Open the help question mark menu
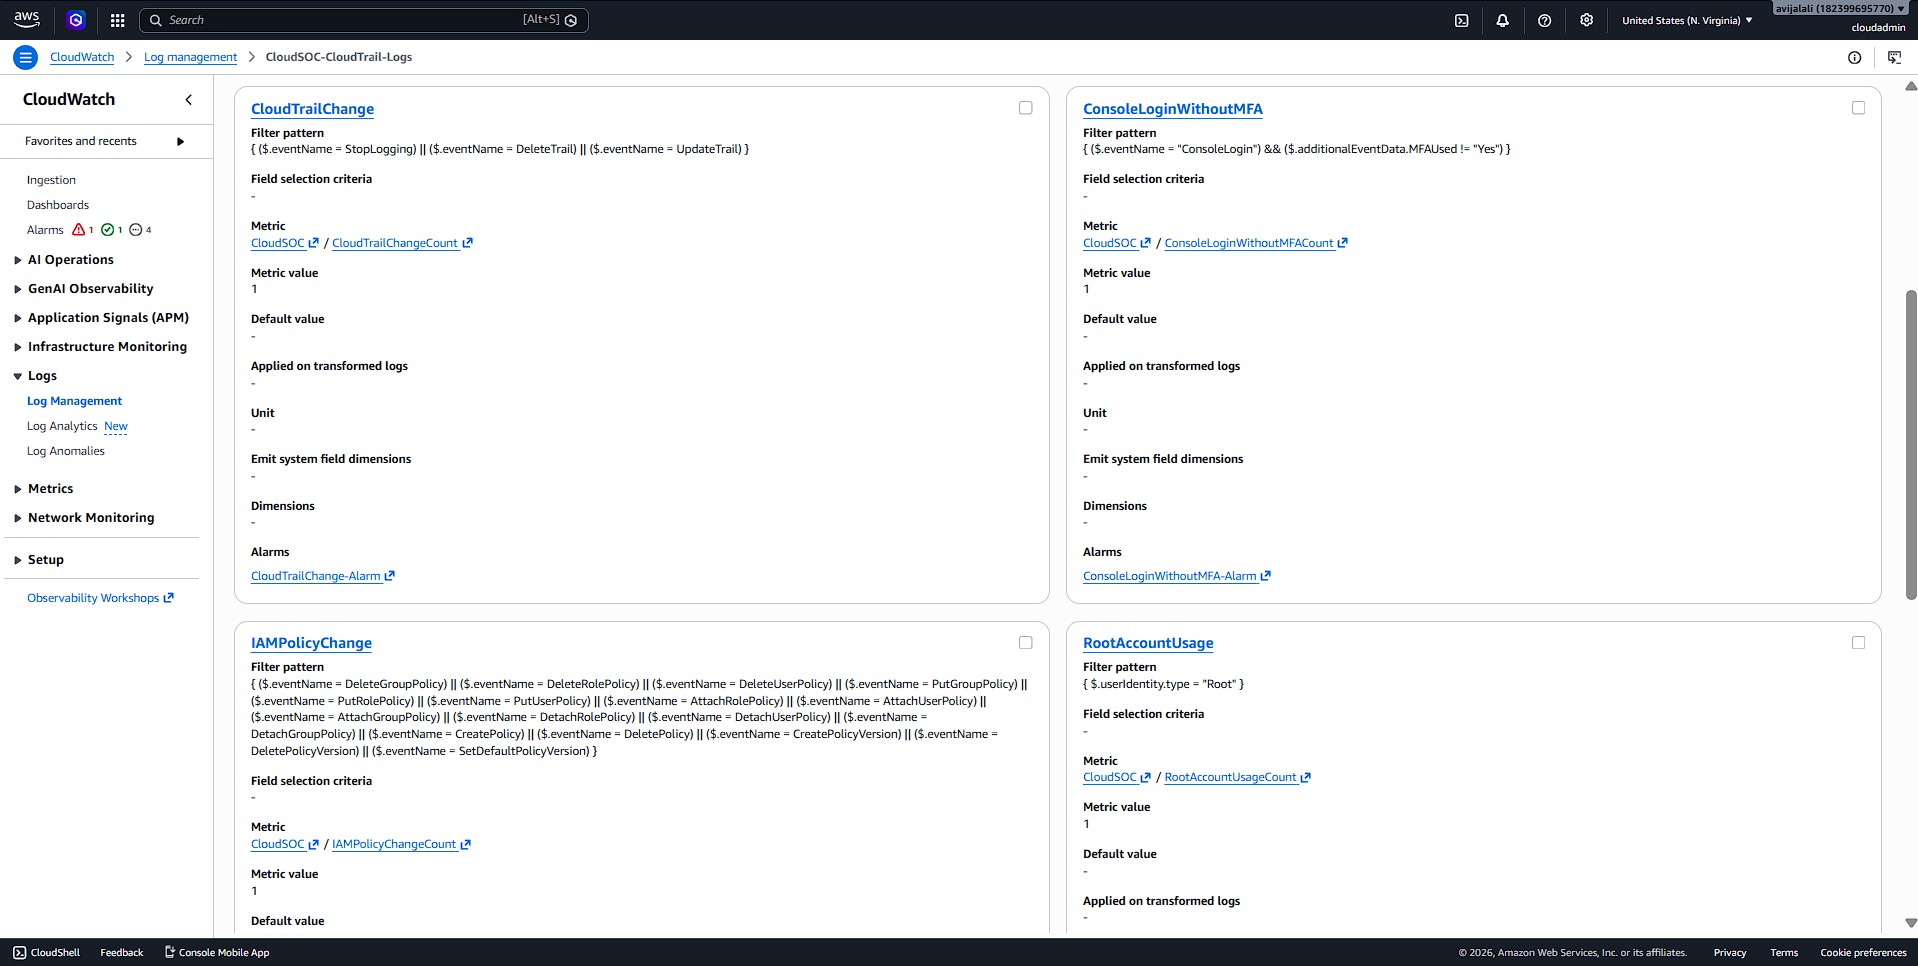 click(1544, 20)
